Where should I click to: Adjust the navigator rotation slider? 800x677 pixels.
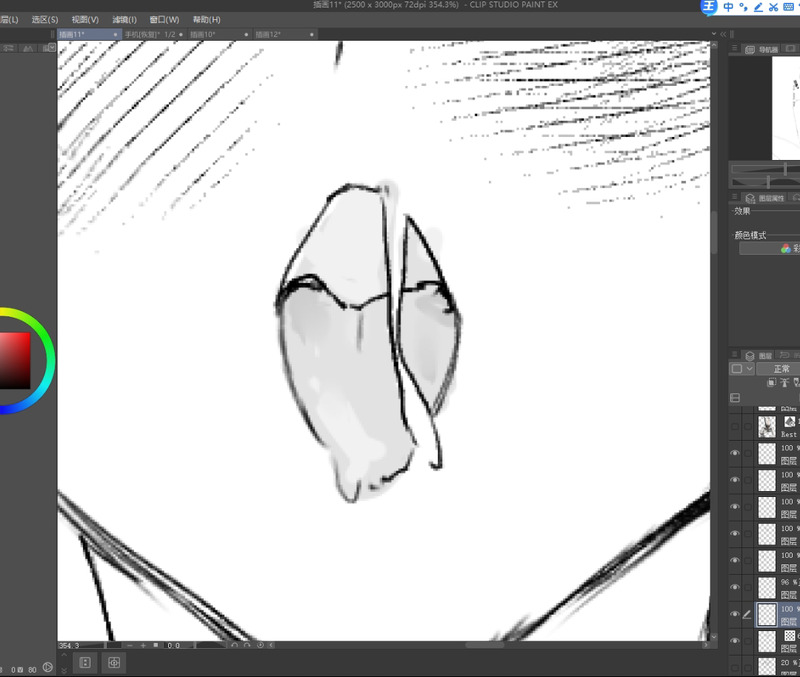(765, 182)
